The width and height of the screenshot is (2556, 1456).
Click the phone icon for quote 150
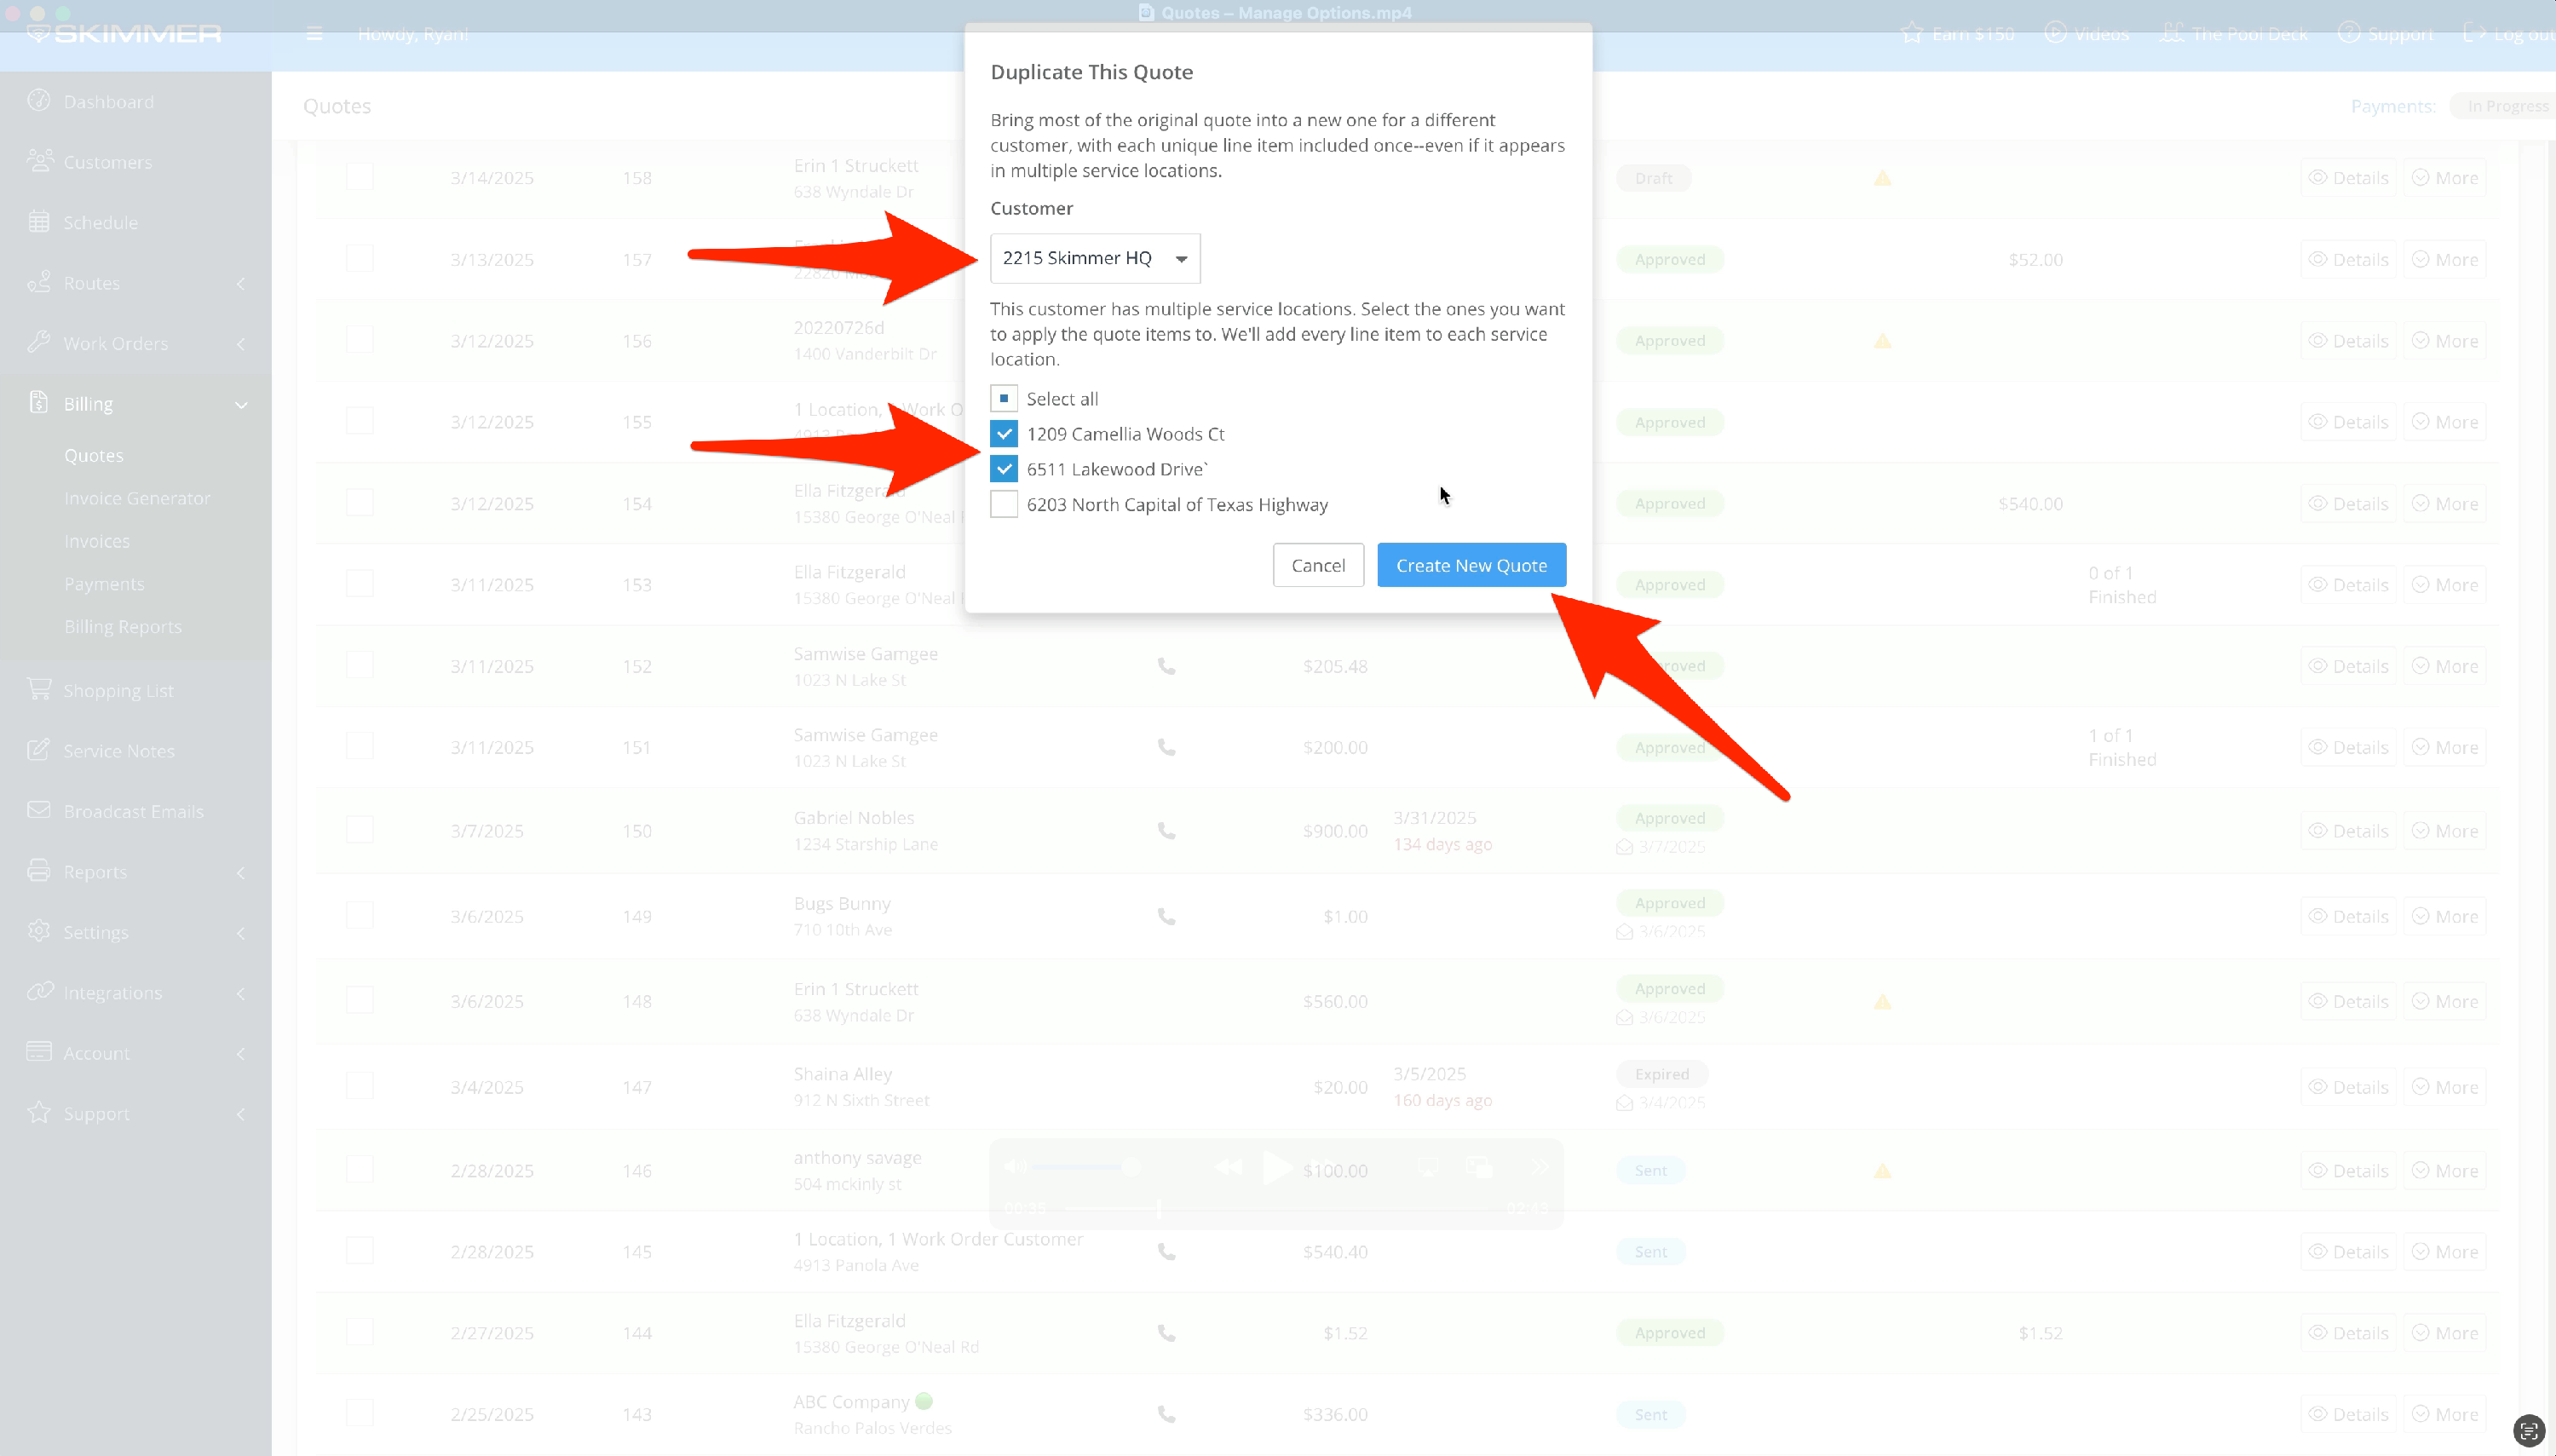tap(1166, 830)
